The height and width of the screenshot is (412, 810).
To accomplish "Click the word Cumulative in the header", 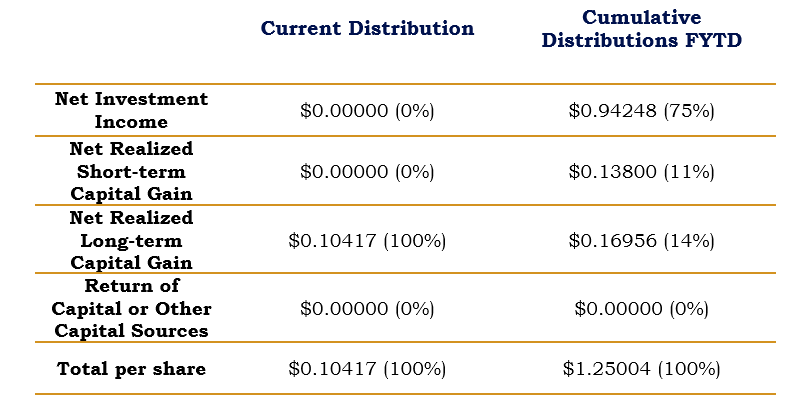I will click(x=642, y=17).
